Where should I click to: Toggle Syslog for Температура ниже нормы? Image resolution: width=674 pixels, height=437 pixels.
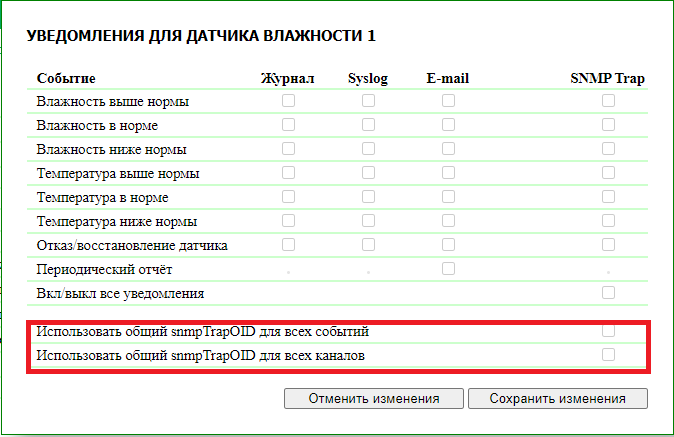pyautogui.click(x=368, y=221)
